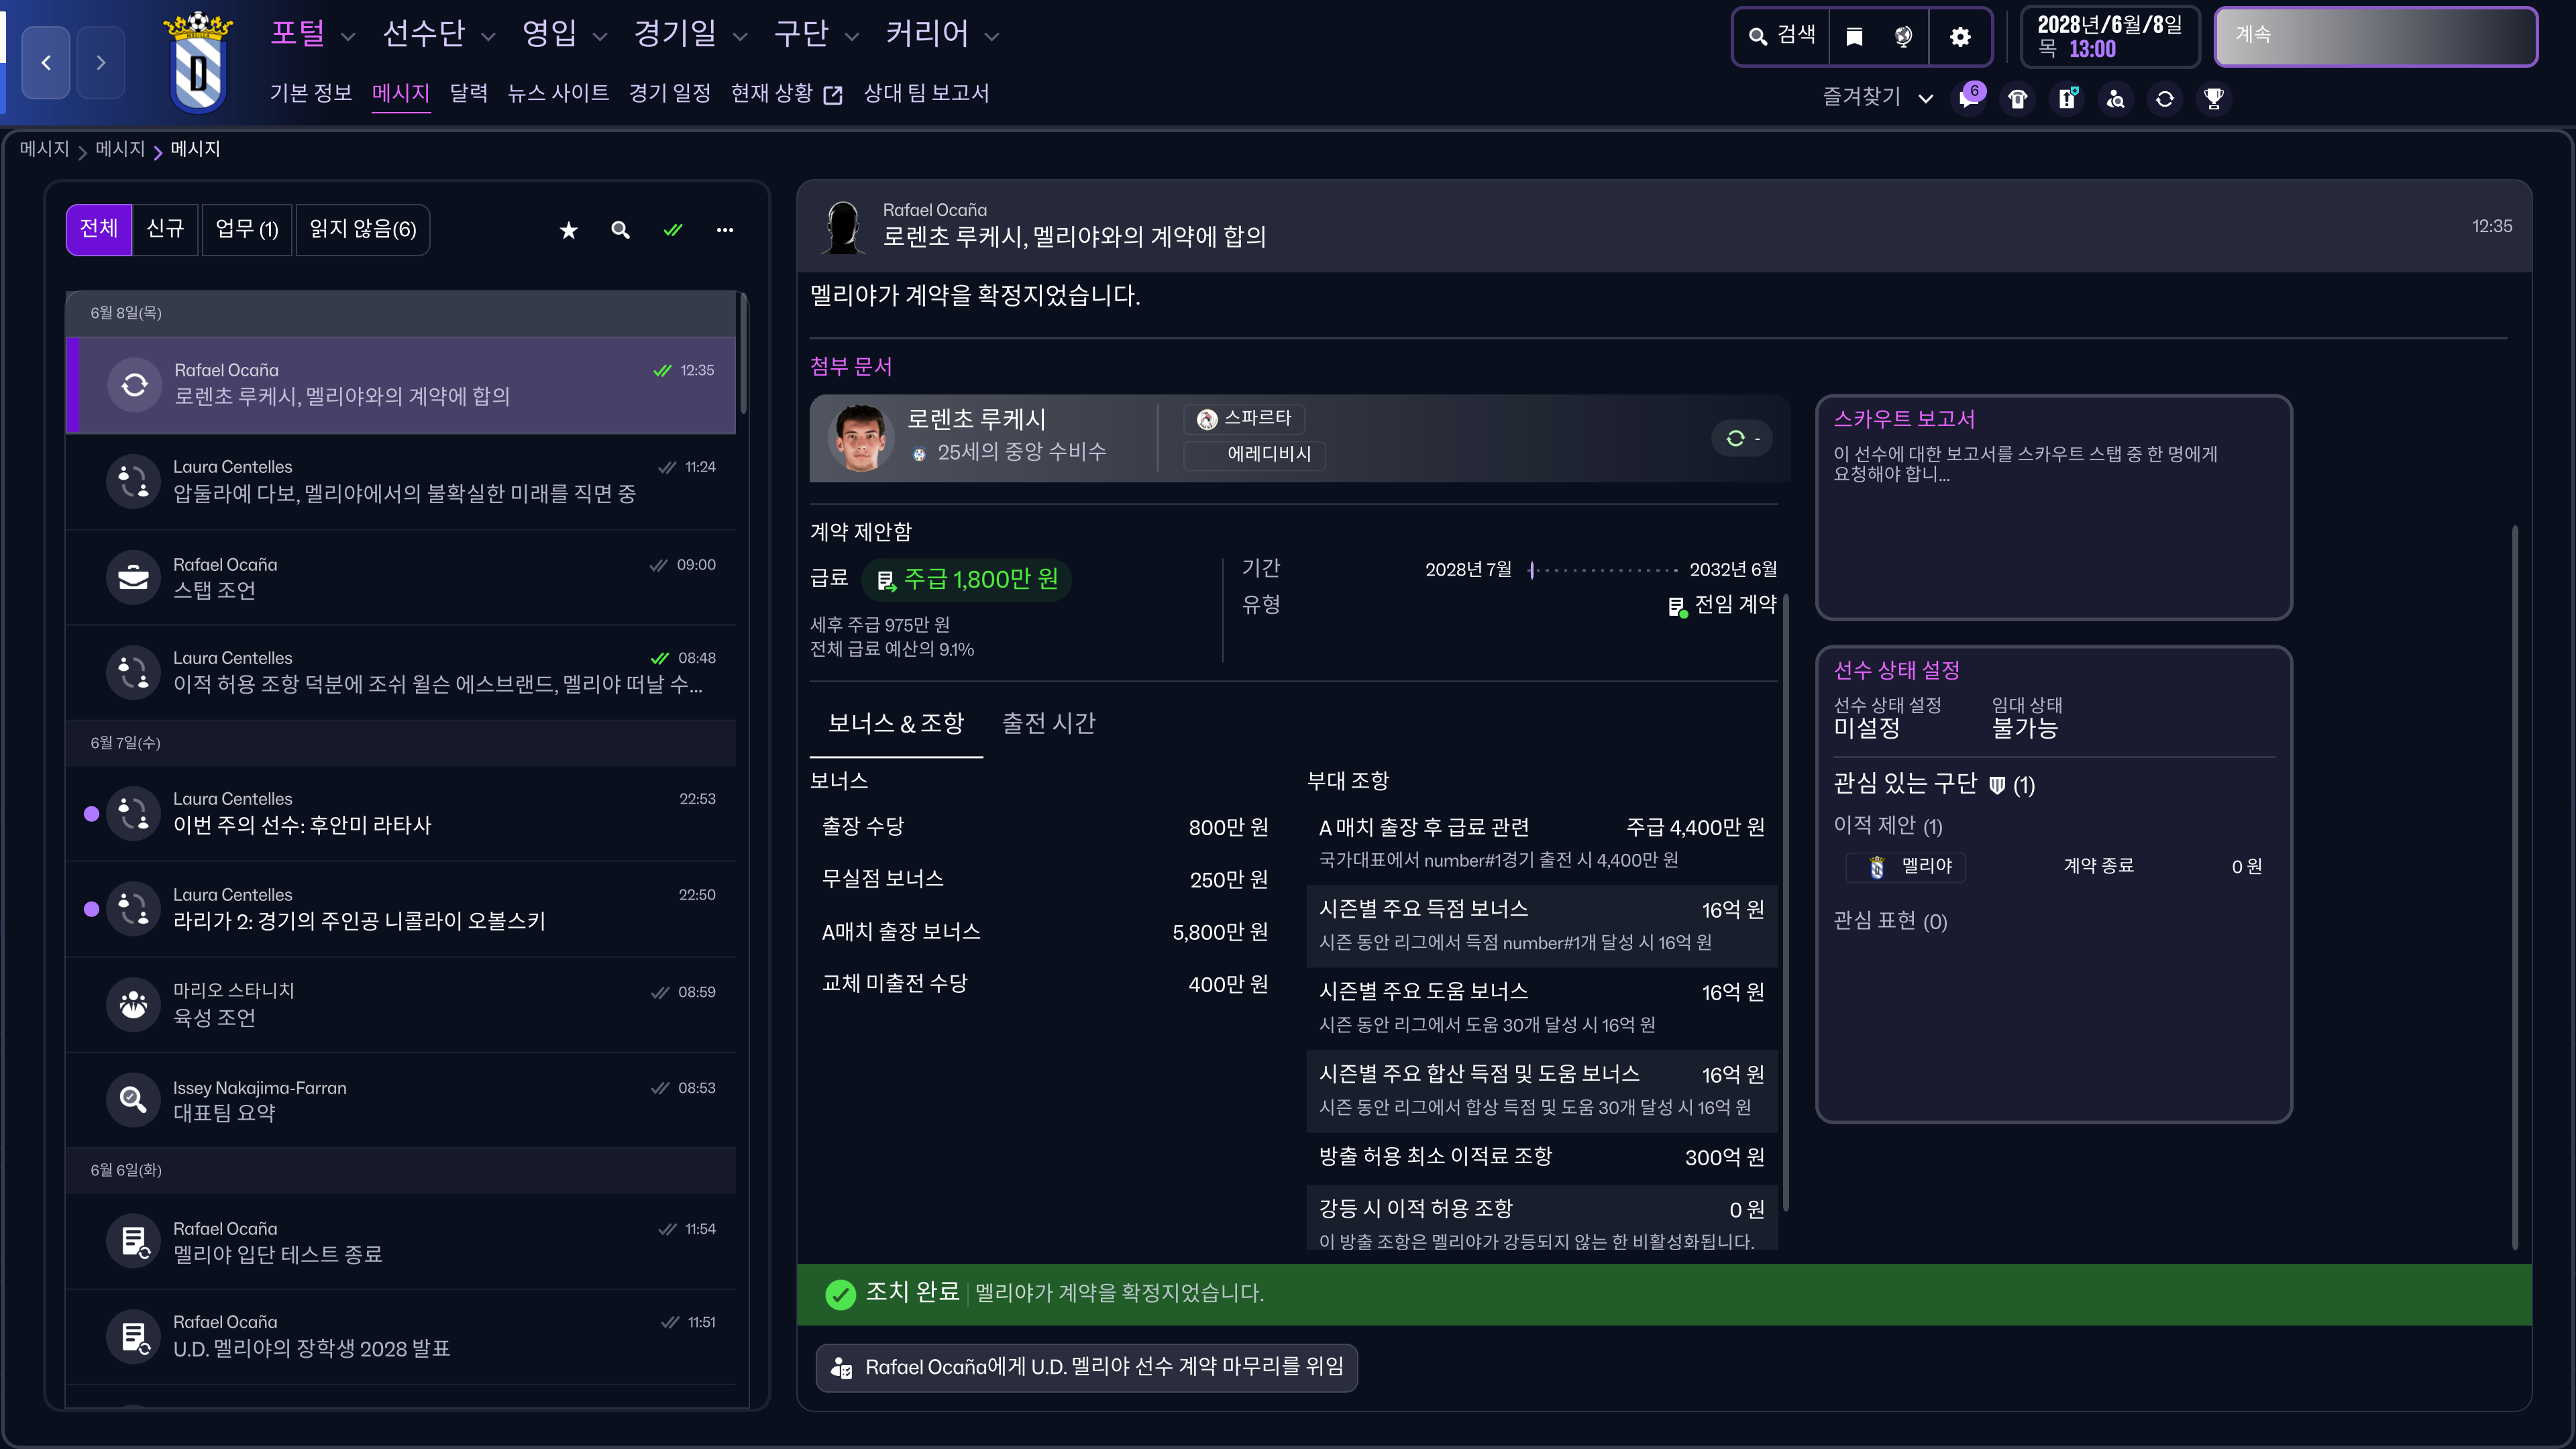Toggle the 업무 (1) filter button

point(247,230)
